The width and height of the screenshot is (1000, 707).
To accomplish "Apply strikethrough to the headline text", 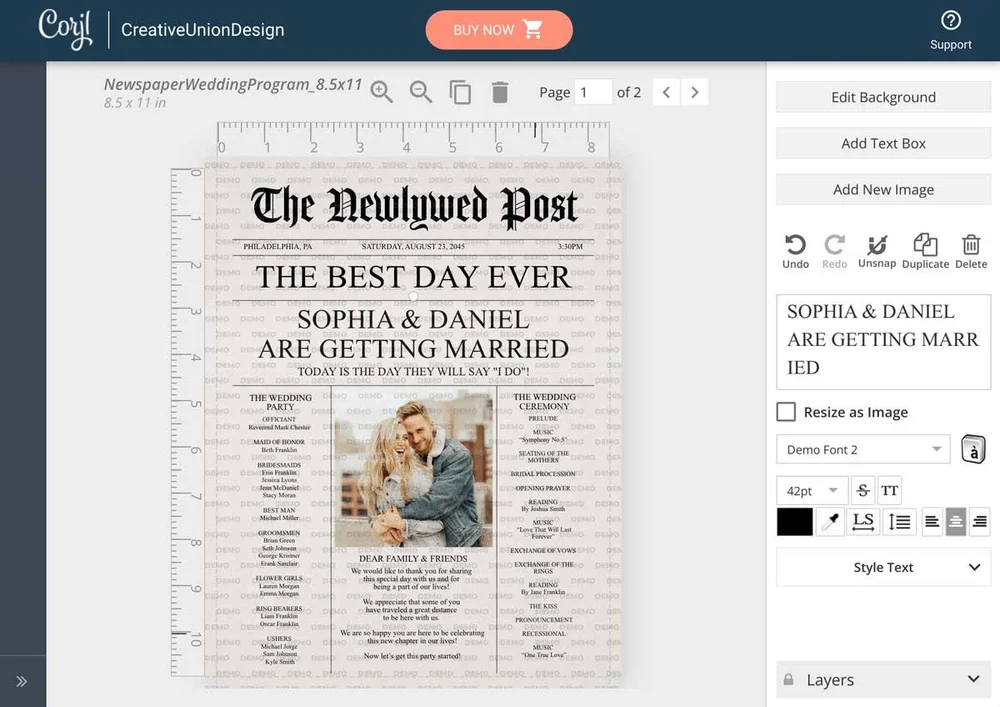I will [862, 490].
